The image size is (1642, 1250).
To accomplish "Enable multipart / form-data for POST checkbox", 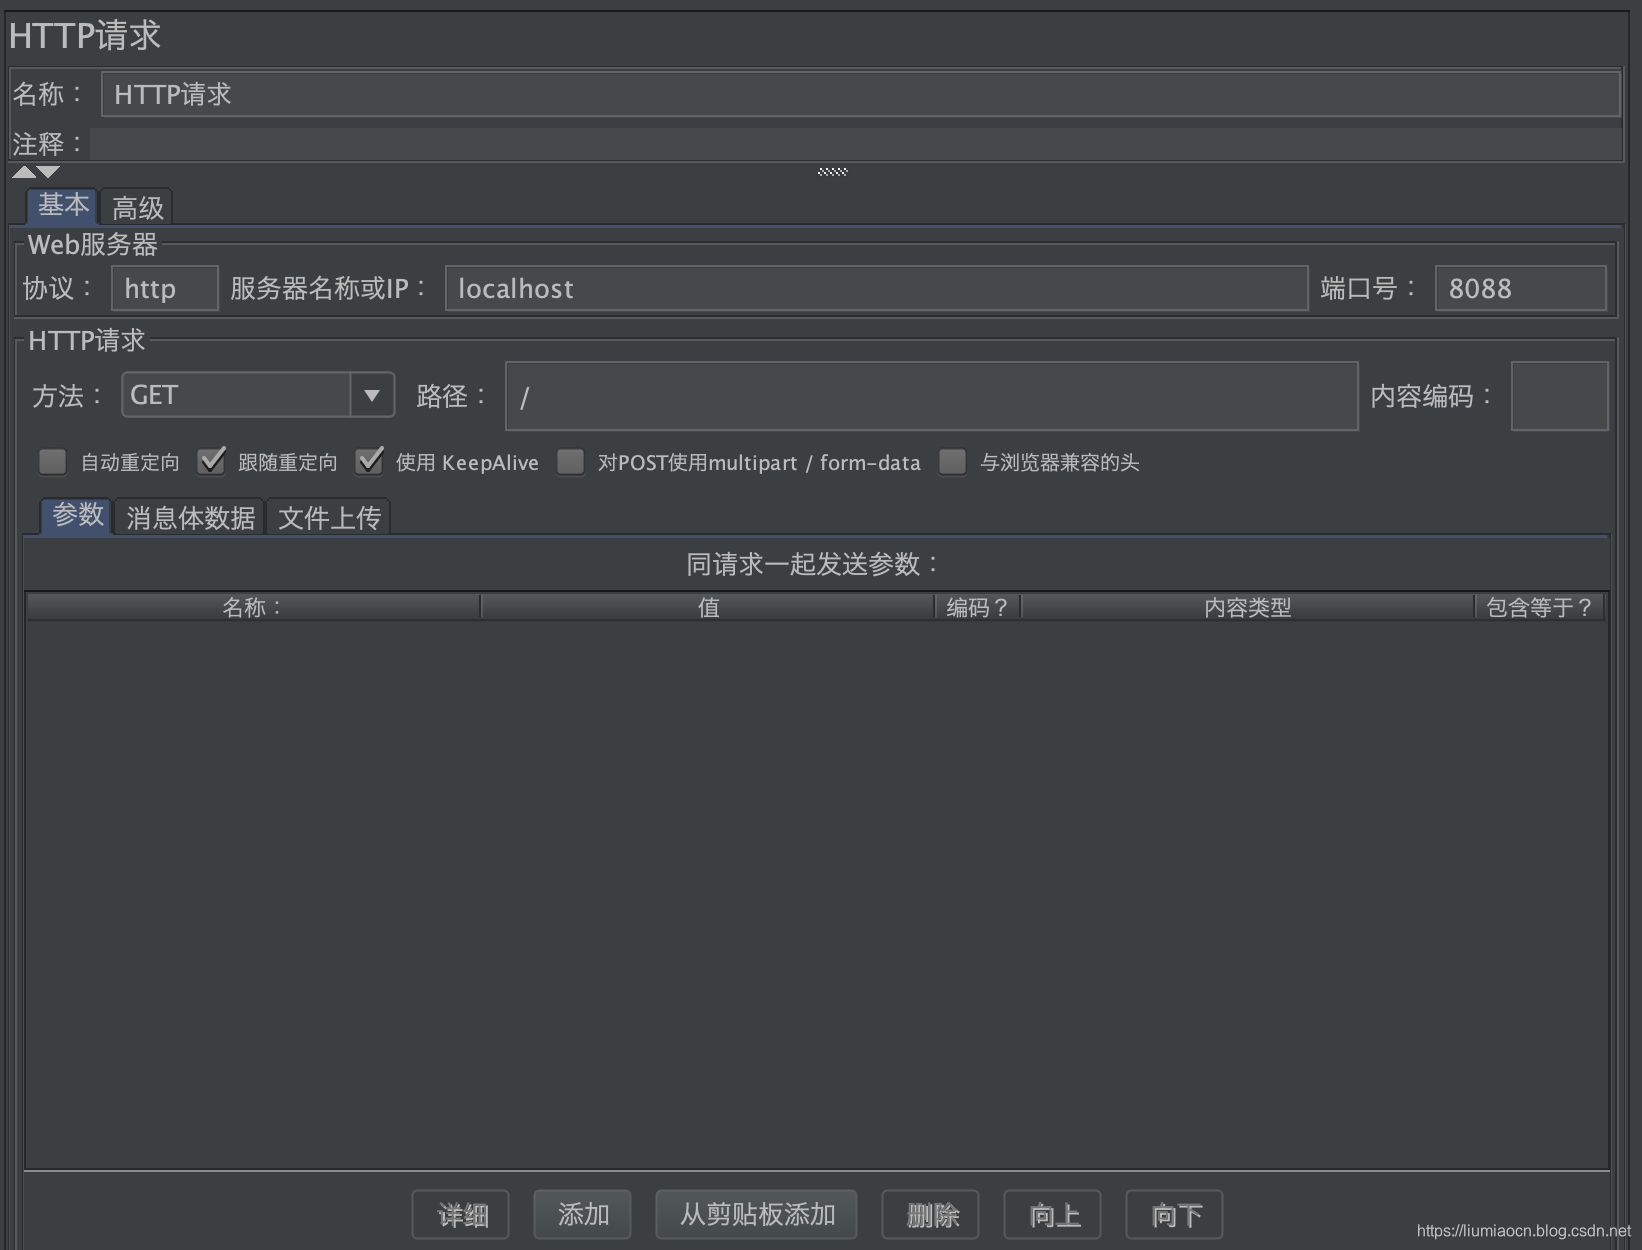I will pos(570,462).
